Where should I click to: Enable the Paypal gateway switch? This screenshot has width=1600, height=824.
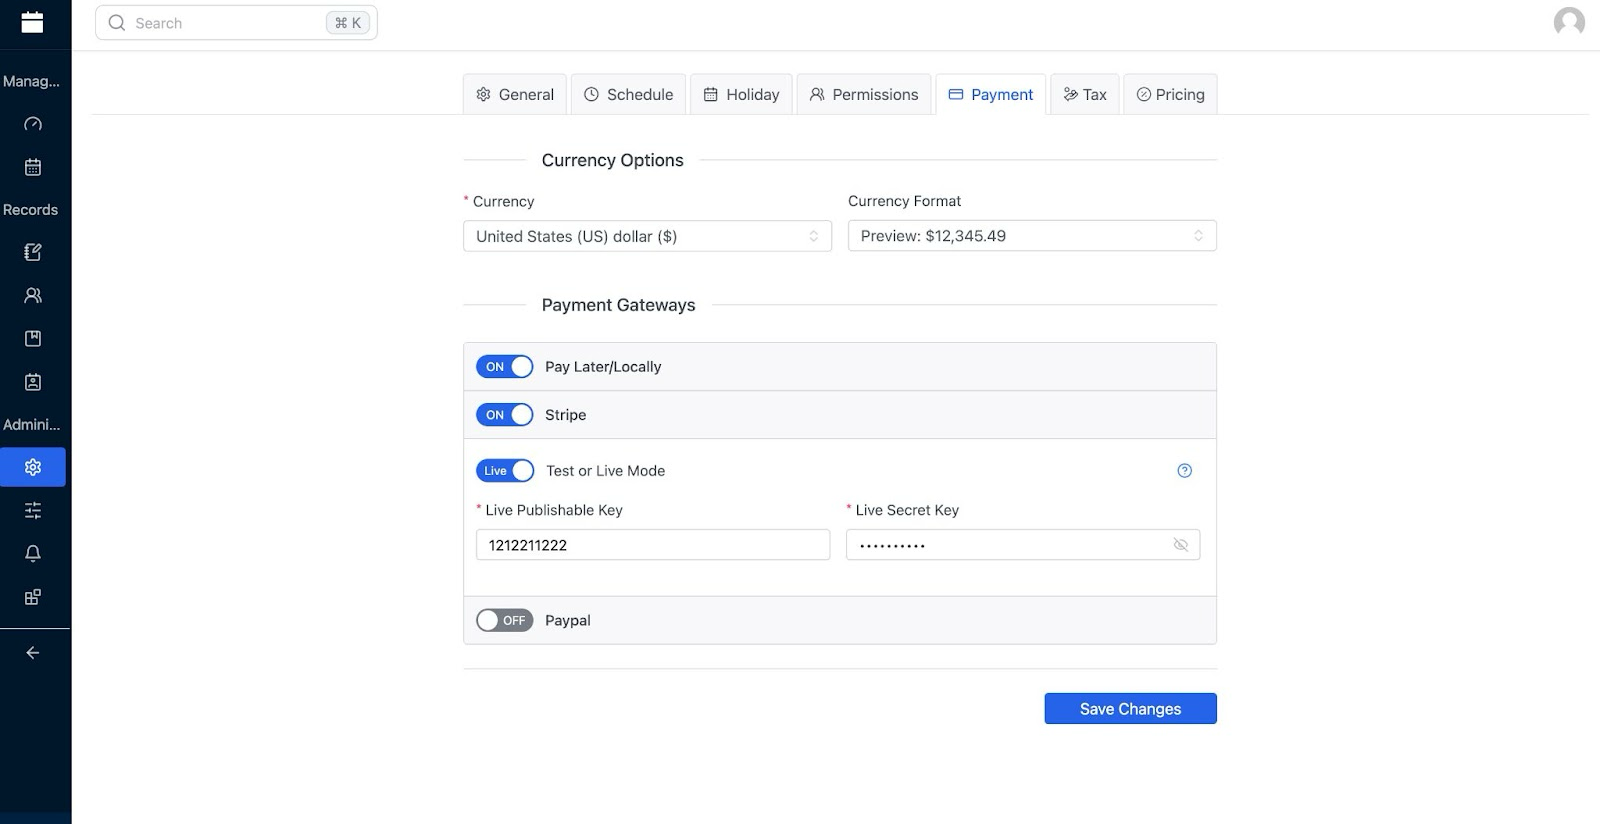tap(505, 620)
